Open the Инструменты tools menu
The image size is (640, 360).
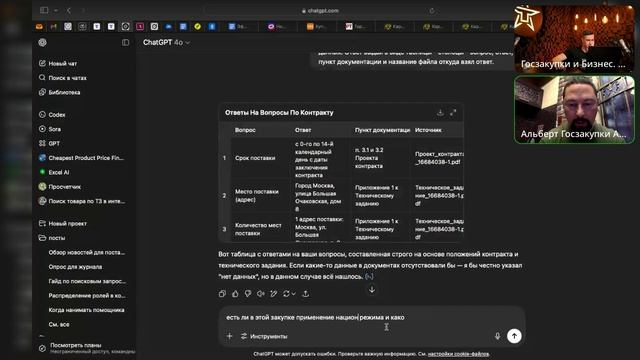point(264,336)
